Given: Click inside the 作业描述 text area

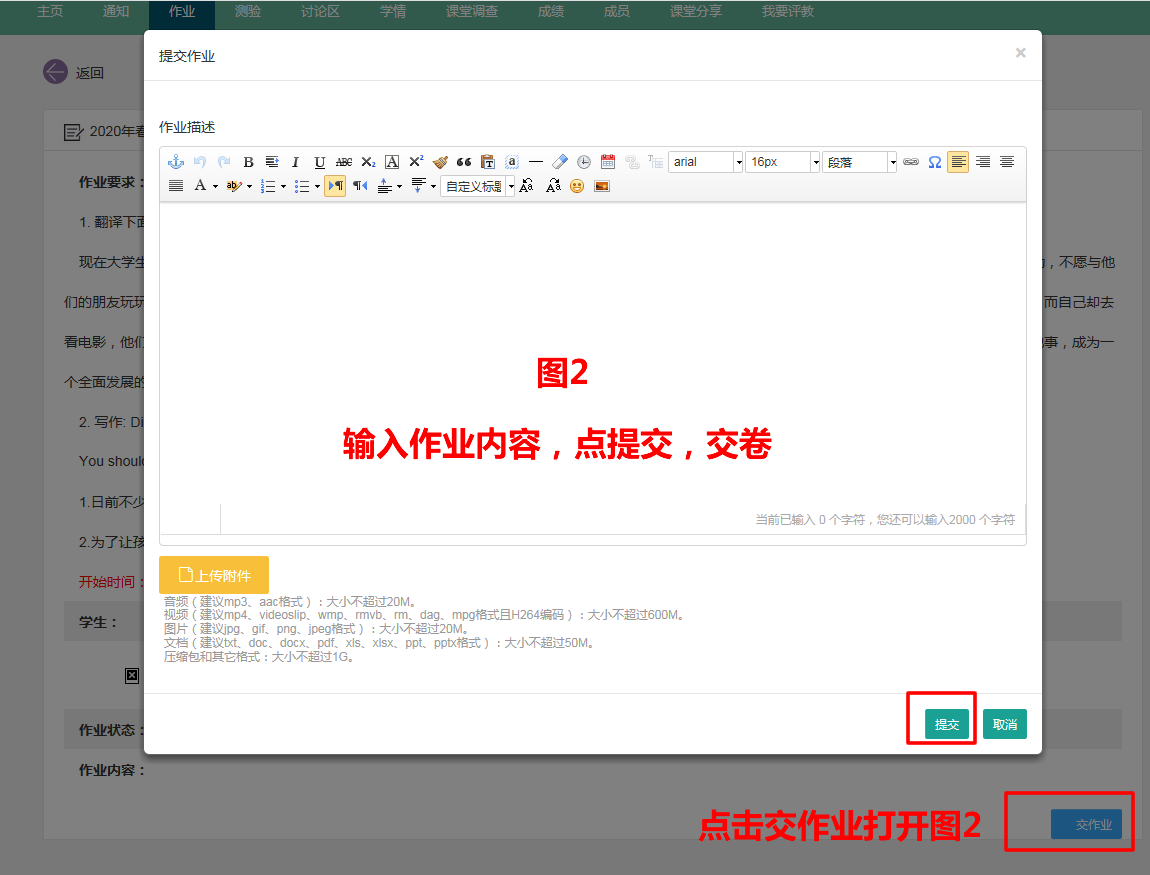Looking at the screenshot, I should pyautogui.click(x=592, y=350).
